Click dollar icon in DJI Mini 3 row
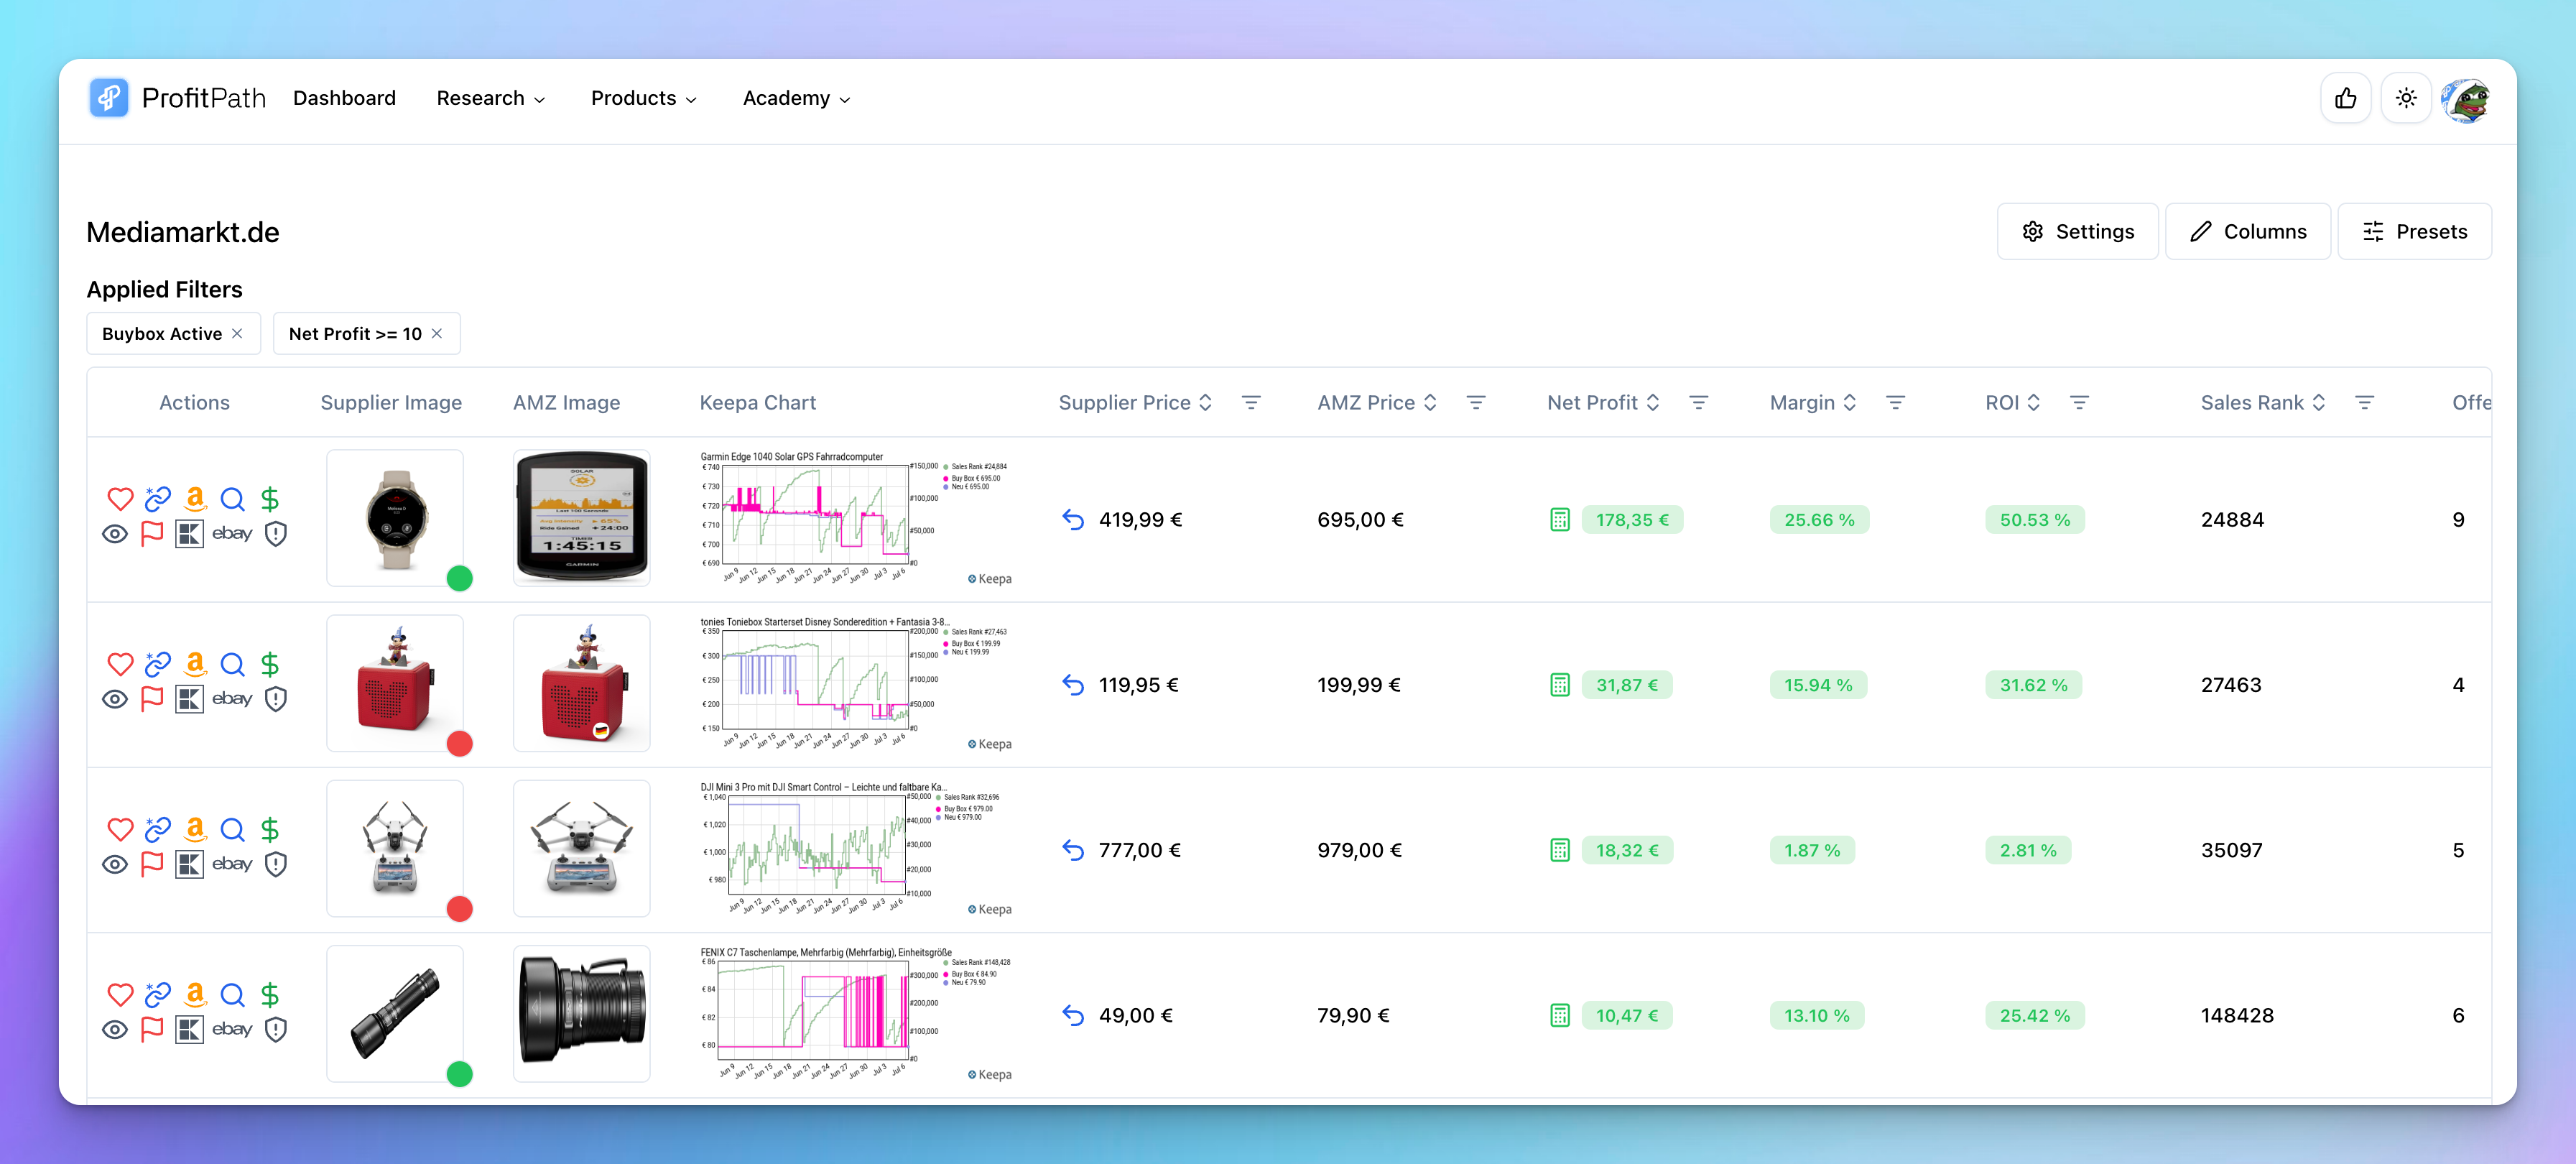The image size is (2576, 1164). pyautogui.click(x=270, y=829)
